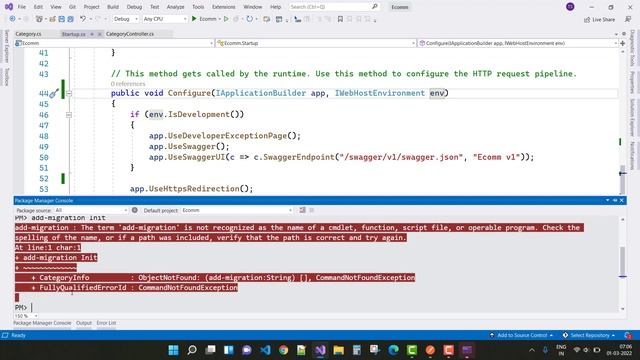The width and height of the screenshot is (640, 360).
Task: Click the restart/refresh circular arrow icon
Action: tap(249, 19)
